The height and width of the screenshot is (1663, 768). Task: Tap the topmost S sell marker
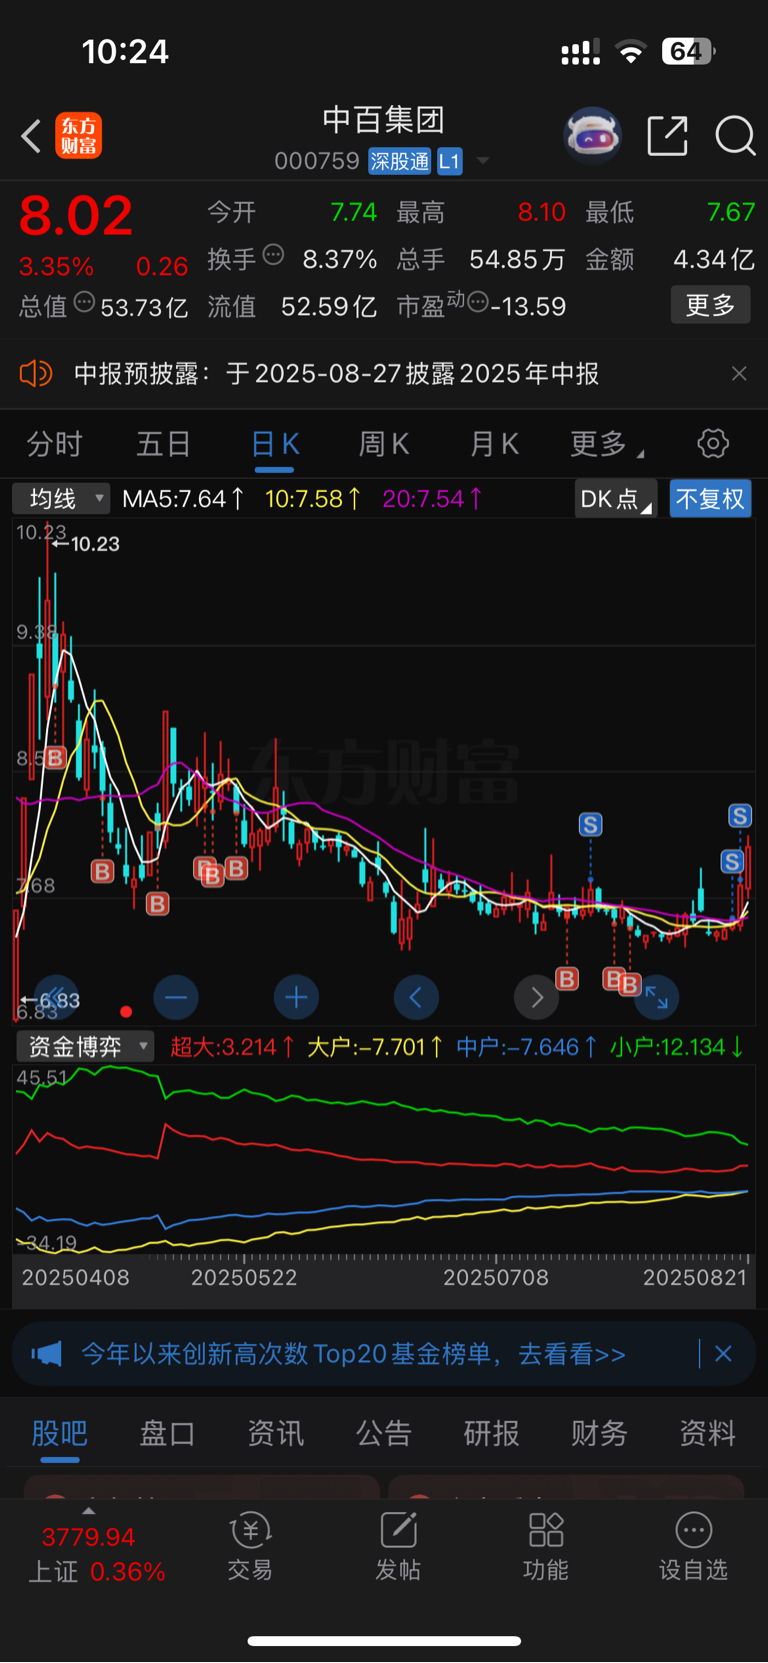click(x=740, y=815)
